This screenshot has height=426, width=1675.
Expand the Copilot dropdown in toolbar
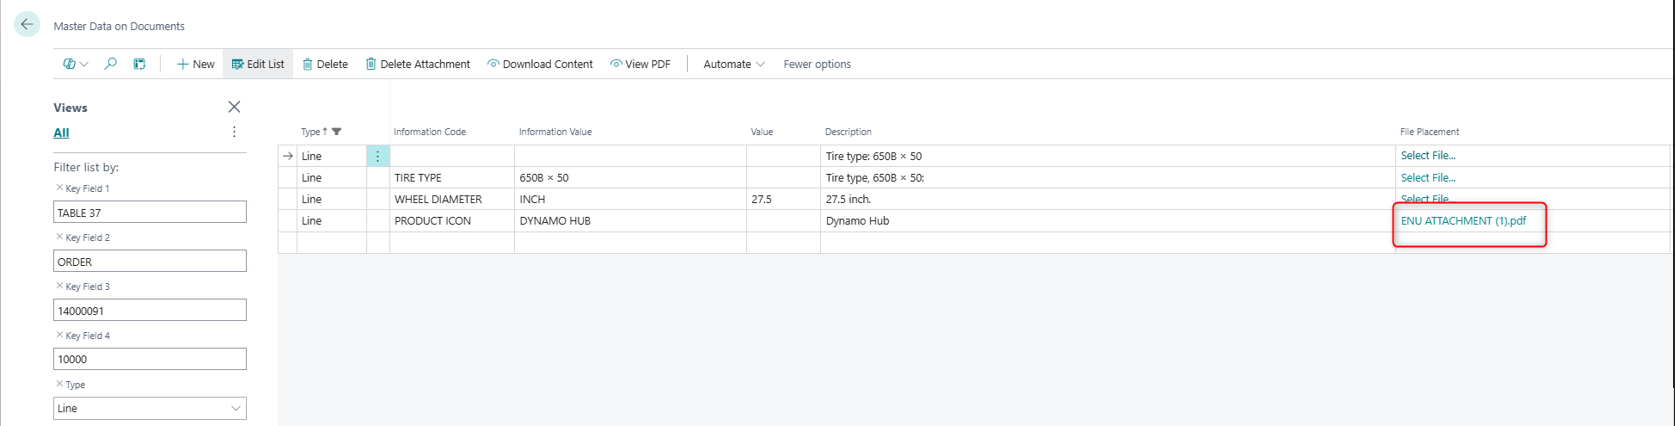click(x=75, y=64)
